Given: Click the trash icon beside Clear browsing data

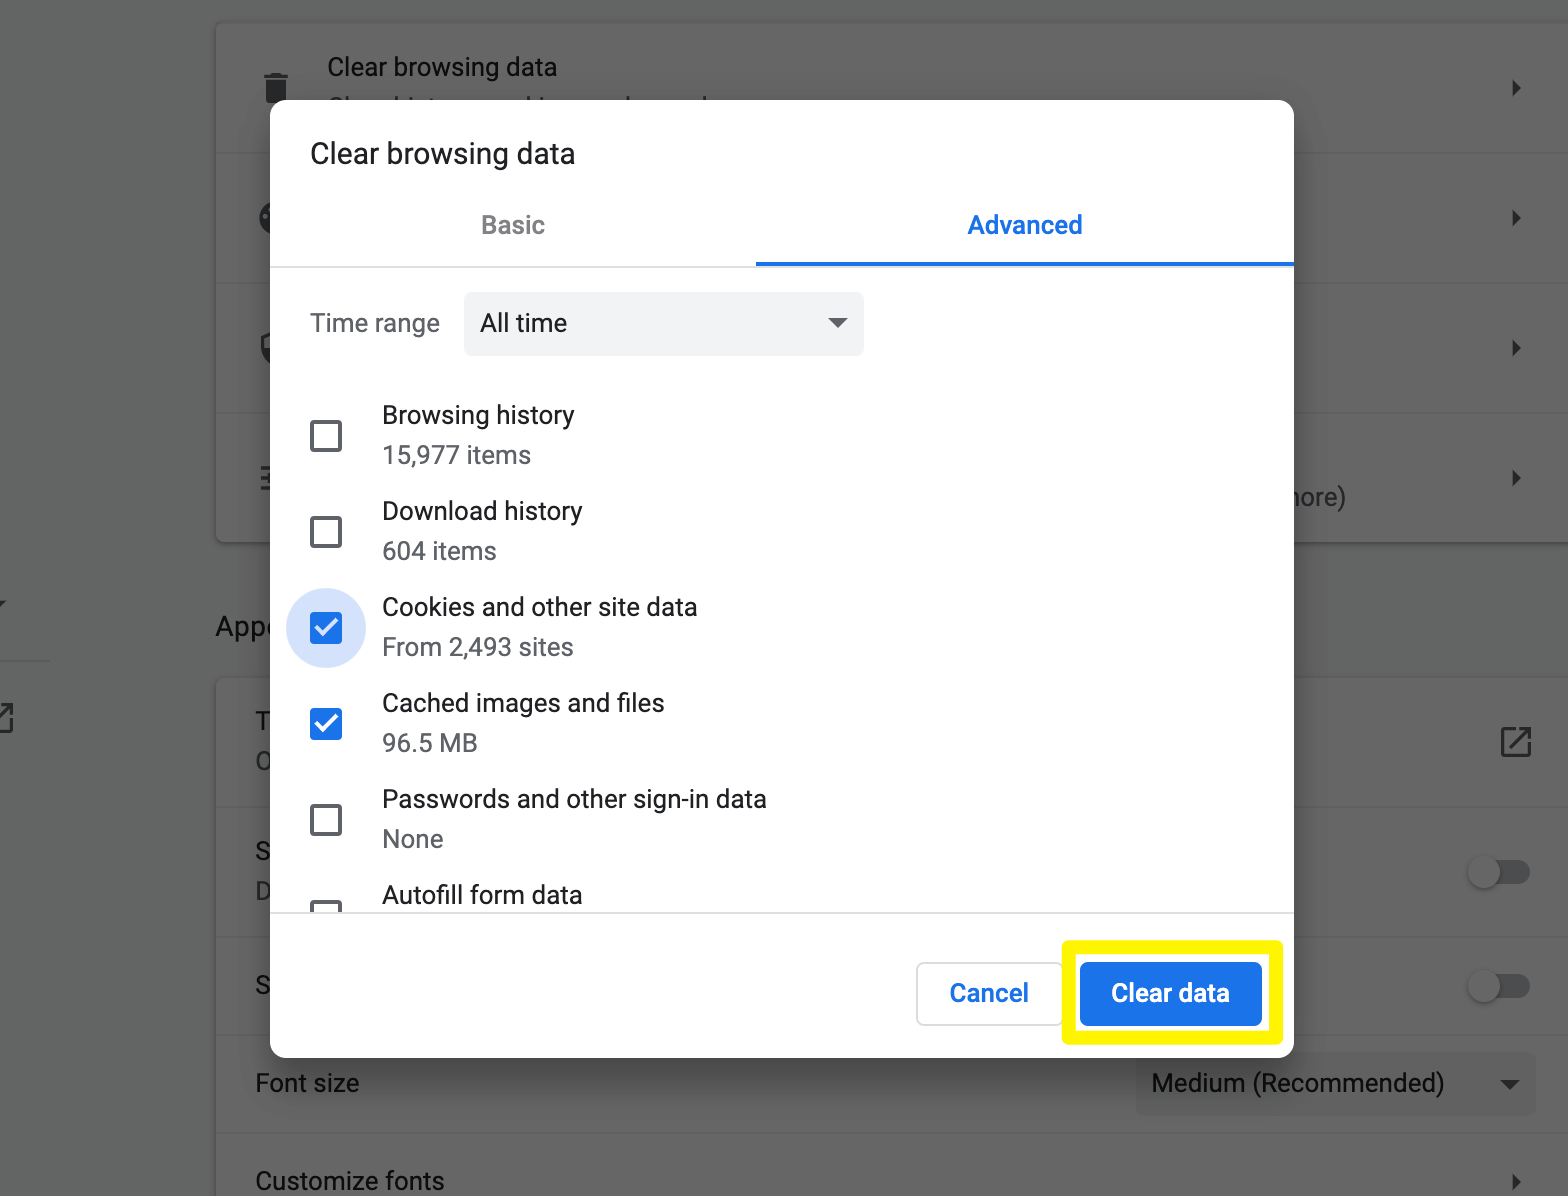Looking at the screenshot, I should pos(275,87).
